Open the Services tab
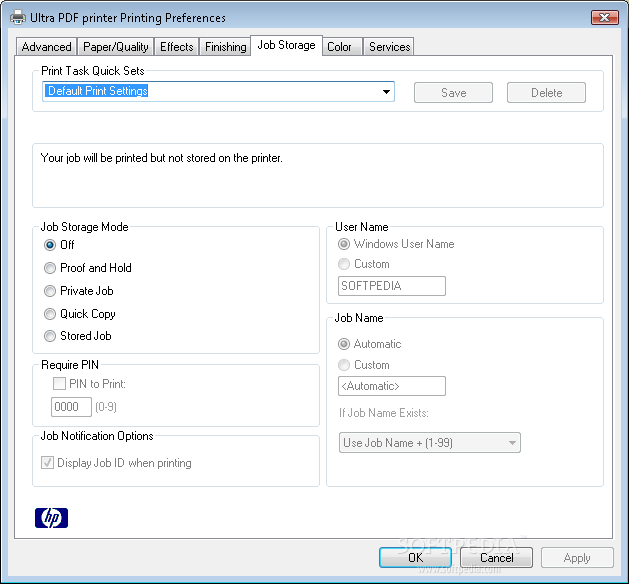 pos(390,47)
